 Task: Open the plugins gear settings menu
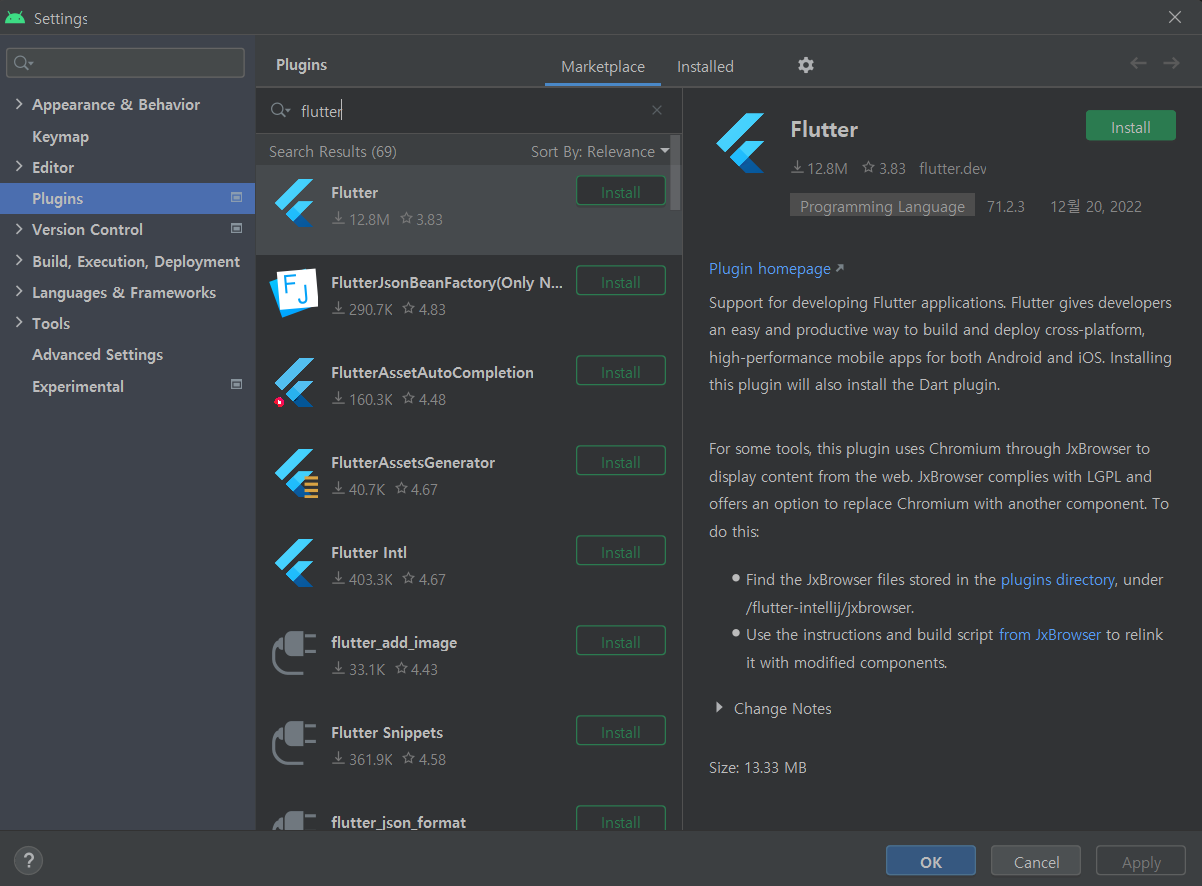(x=806, y=65)
